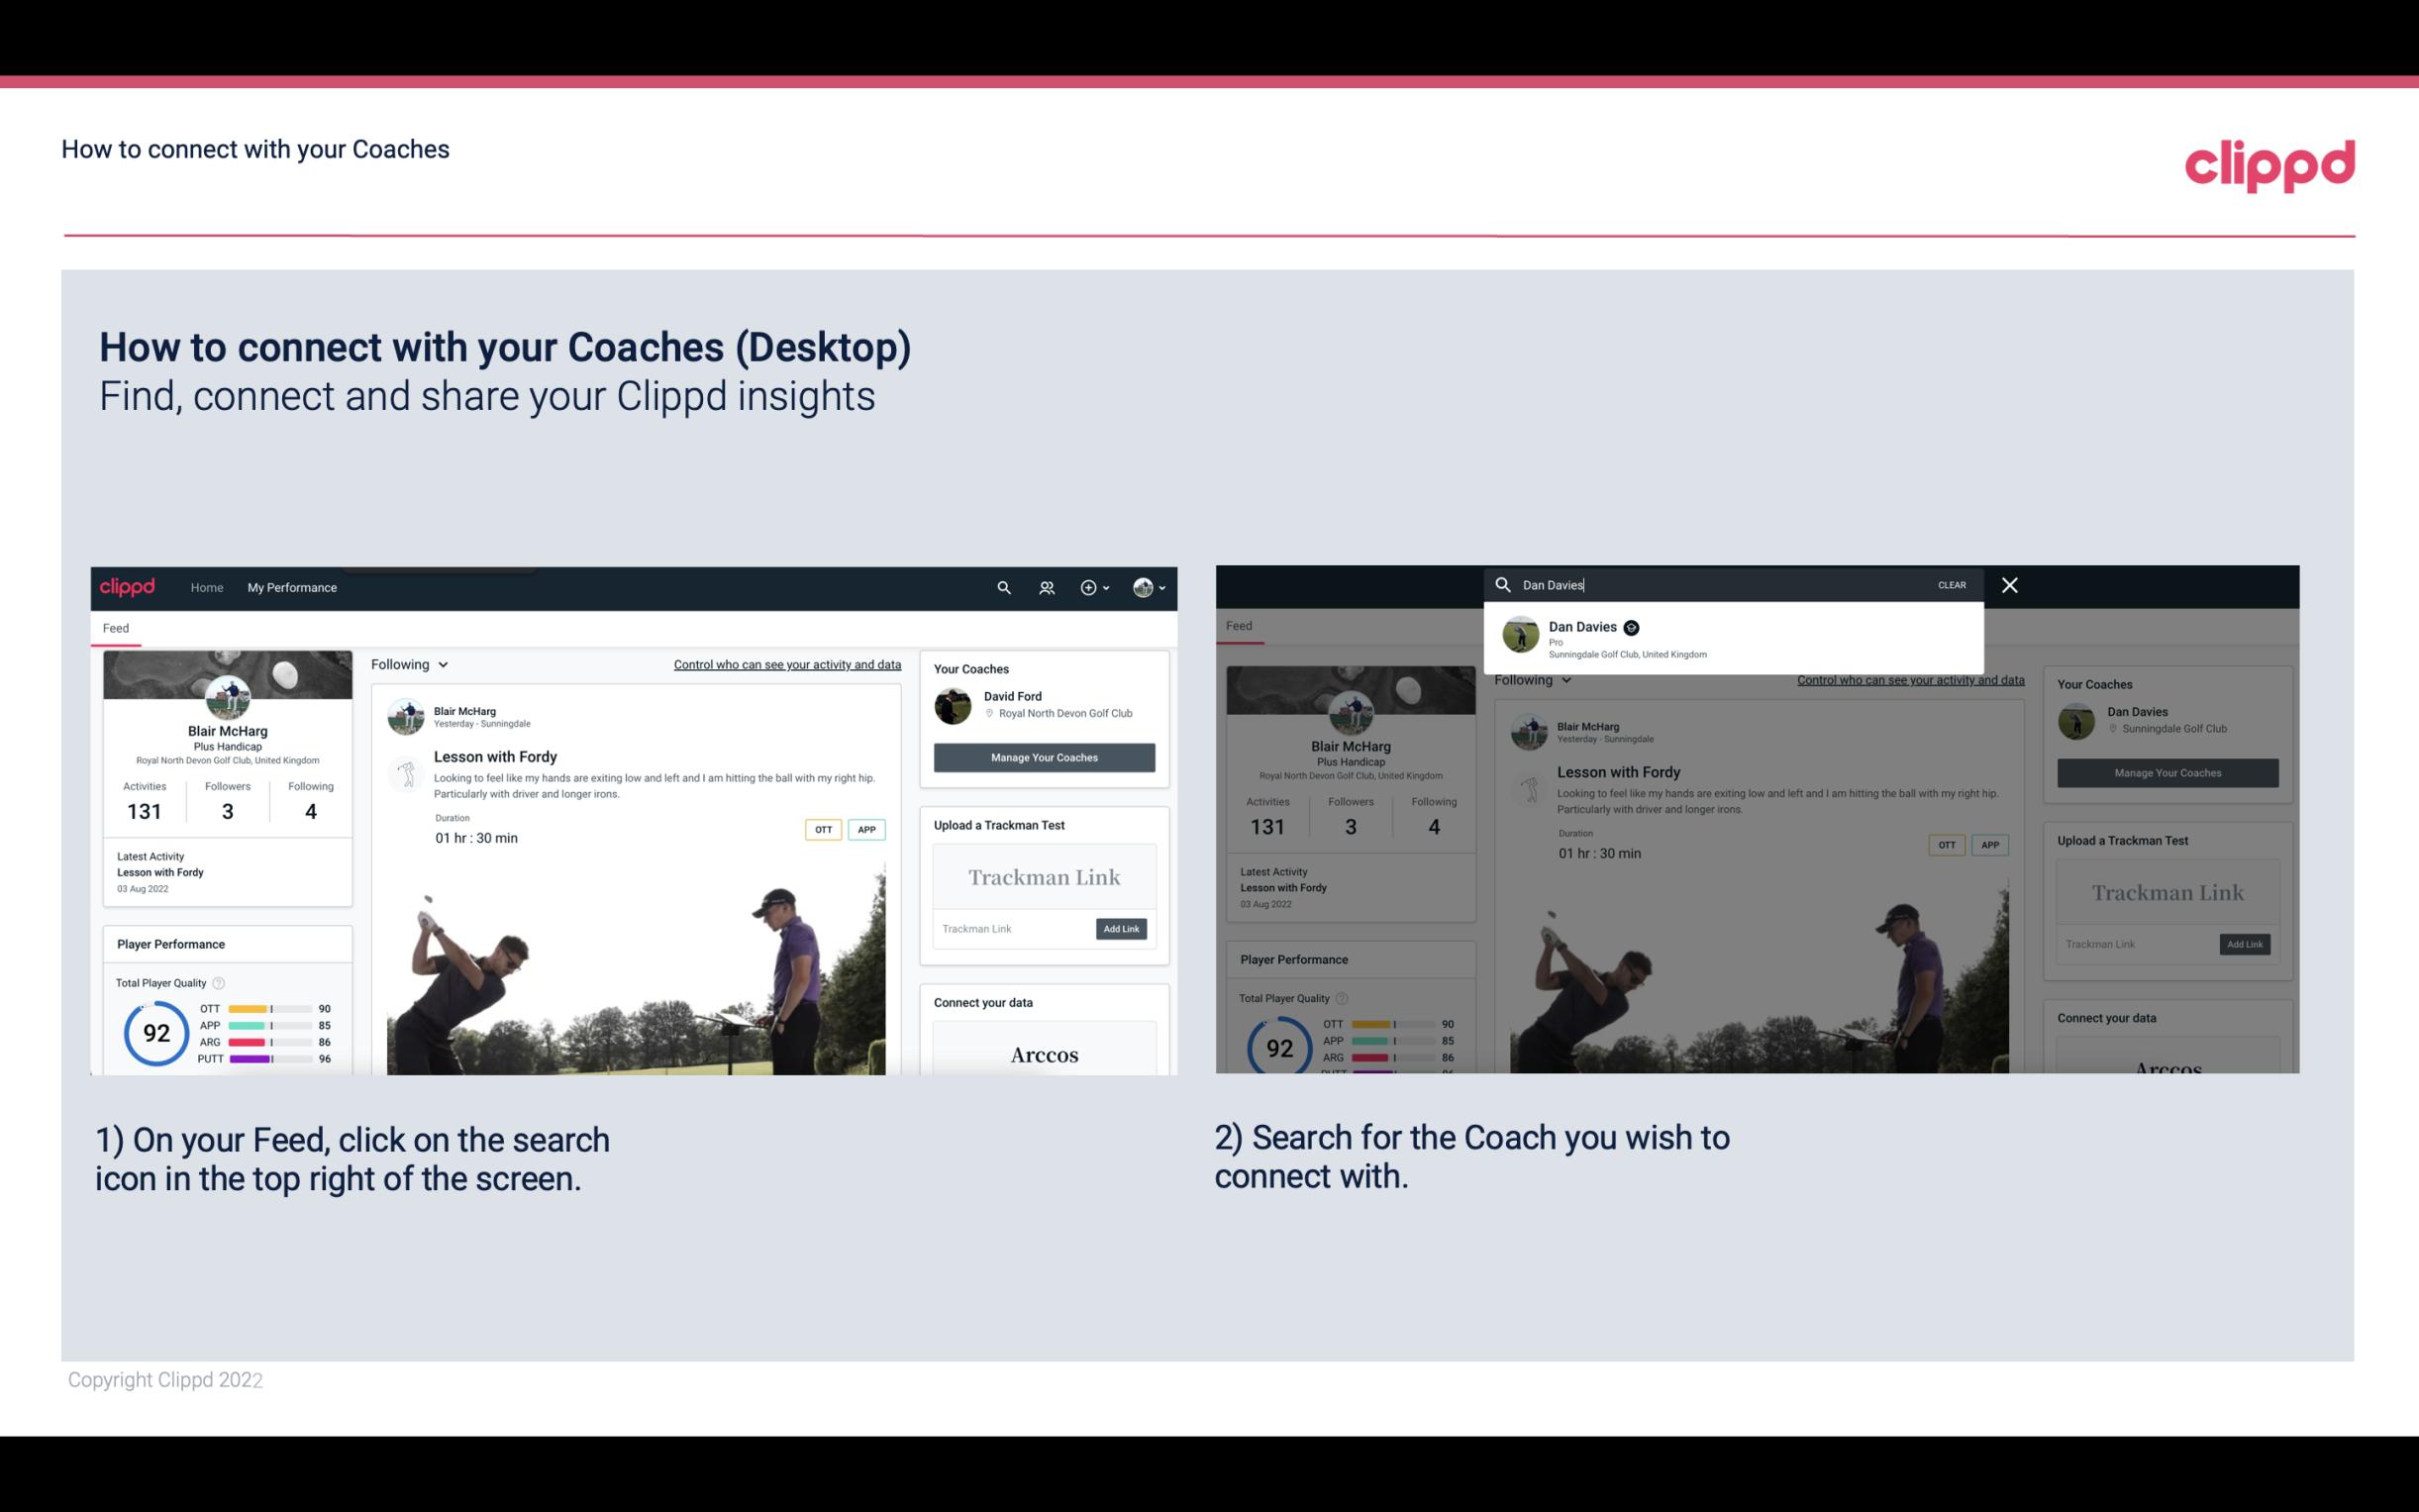
Task: Click the Home menu item in navbar
Action: (207, 587)
